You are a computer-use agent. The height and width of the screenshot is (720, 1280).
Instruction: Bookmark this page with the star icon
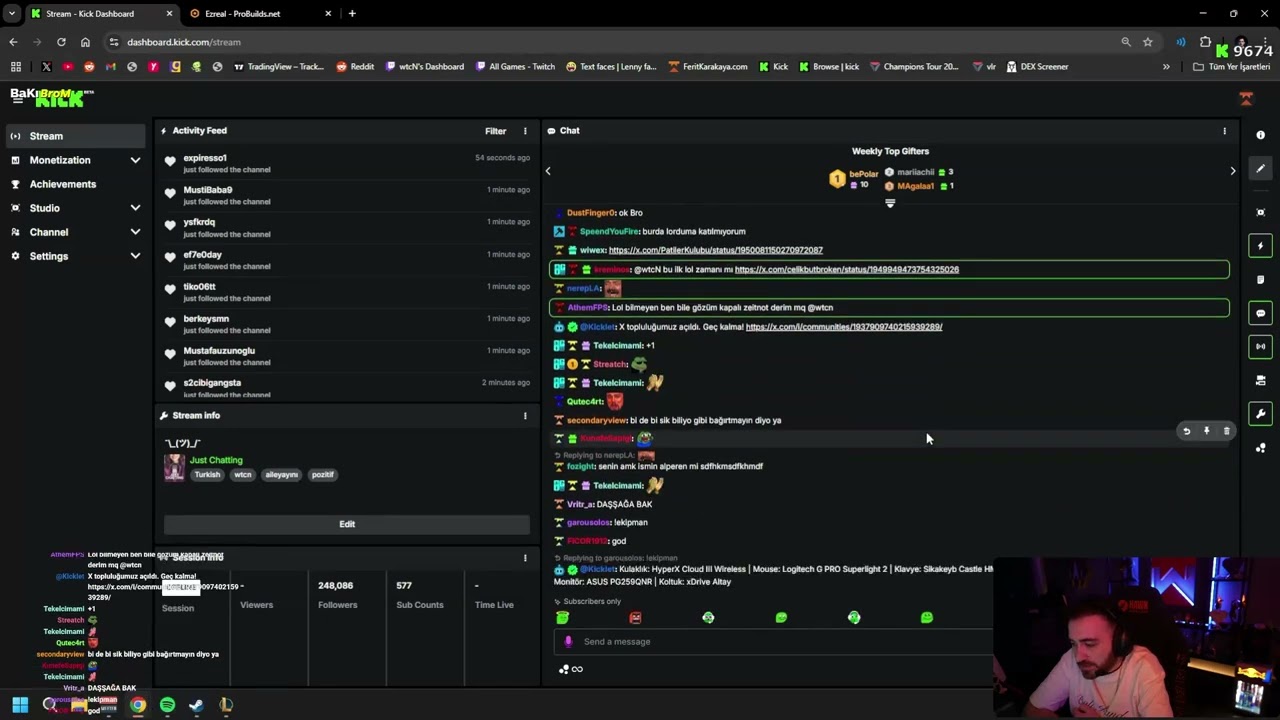[1148, 42]
